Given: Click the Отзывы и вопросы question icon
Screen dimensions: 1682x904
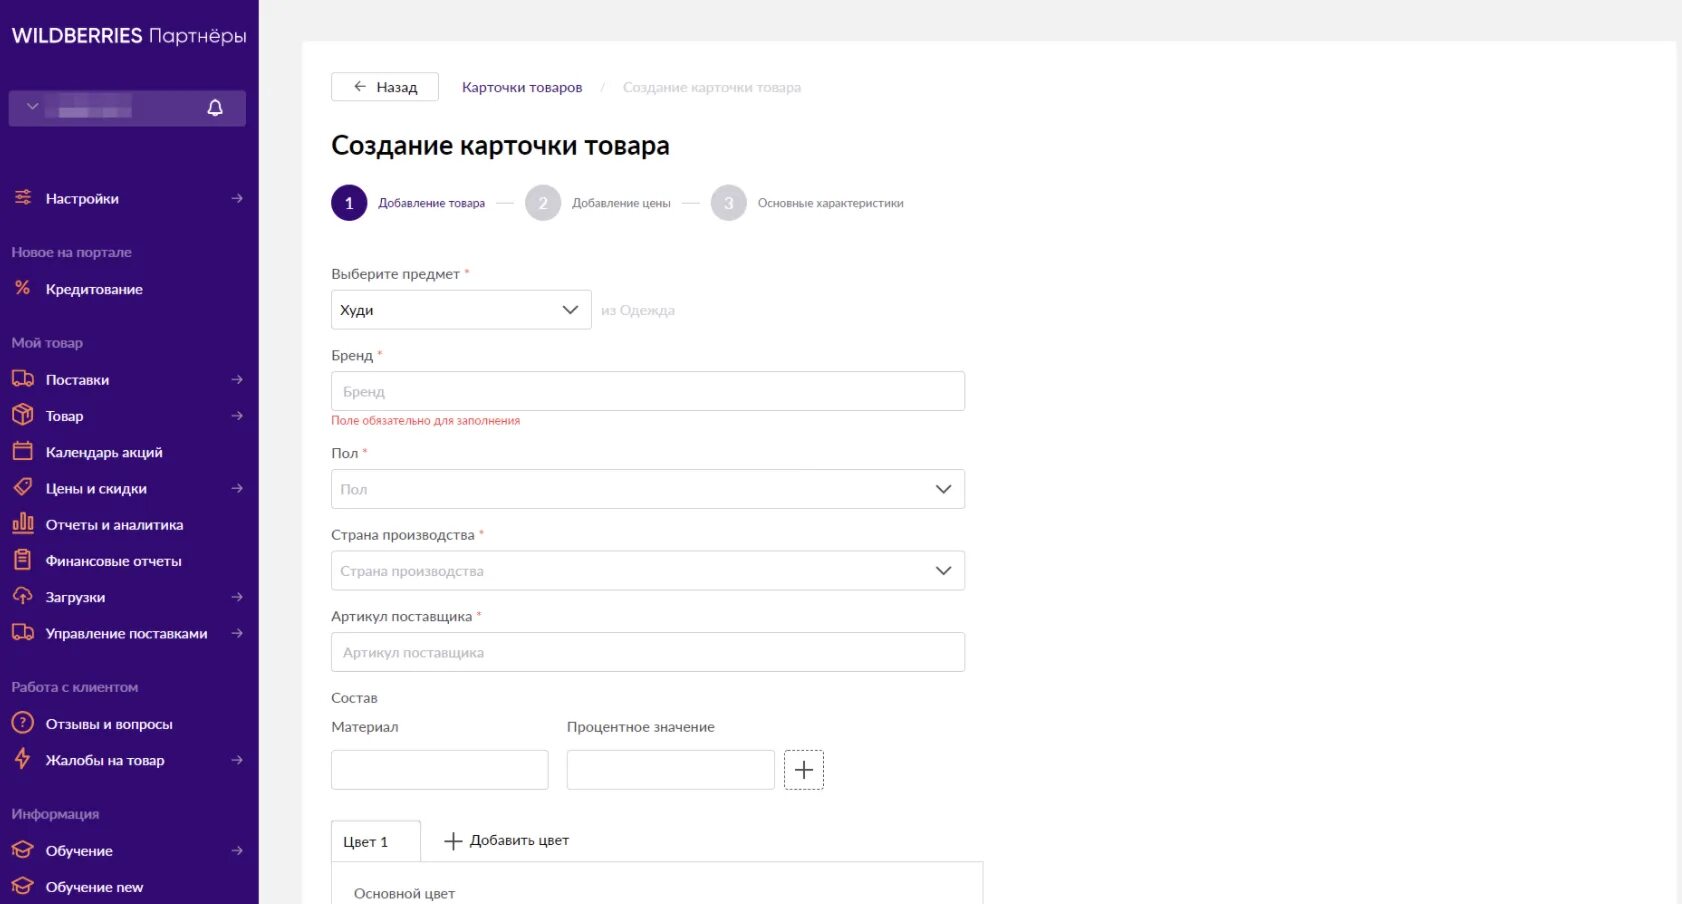Looking at the screenshot, I should (22, 723).
